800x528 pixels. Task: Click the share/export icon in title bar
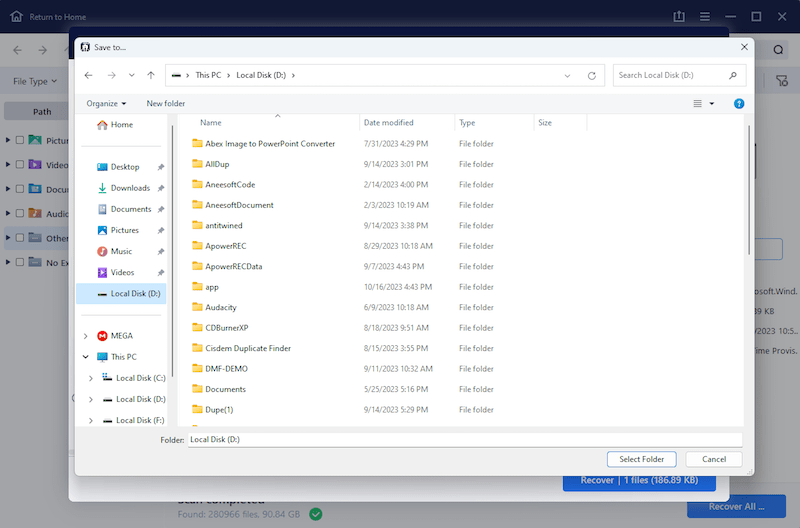click(x=679, y=16)
